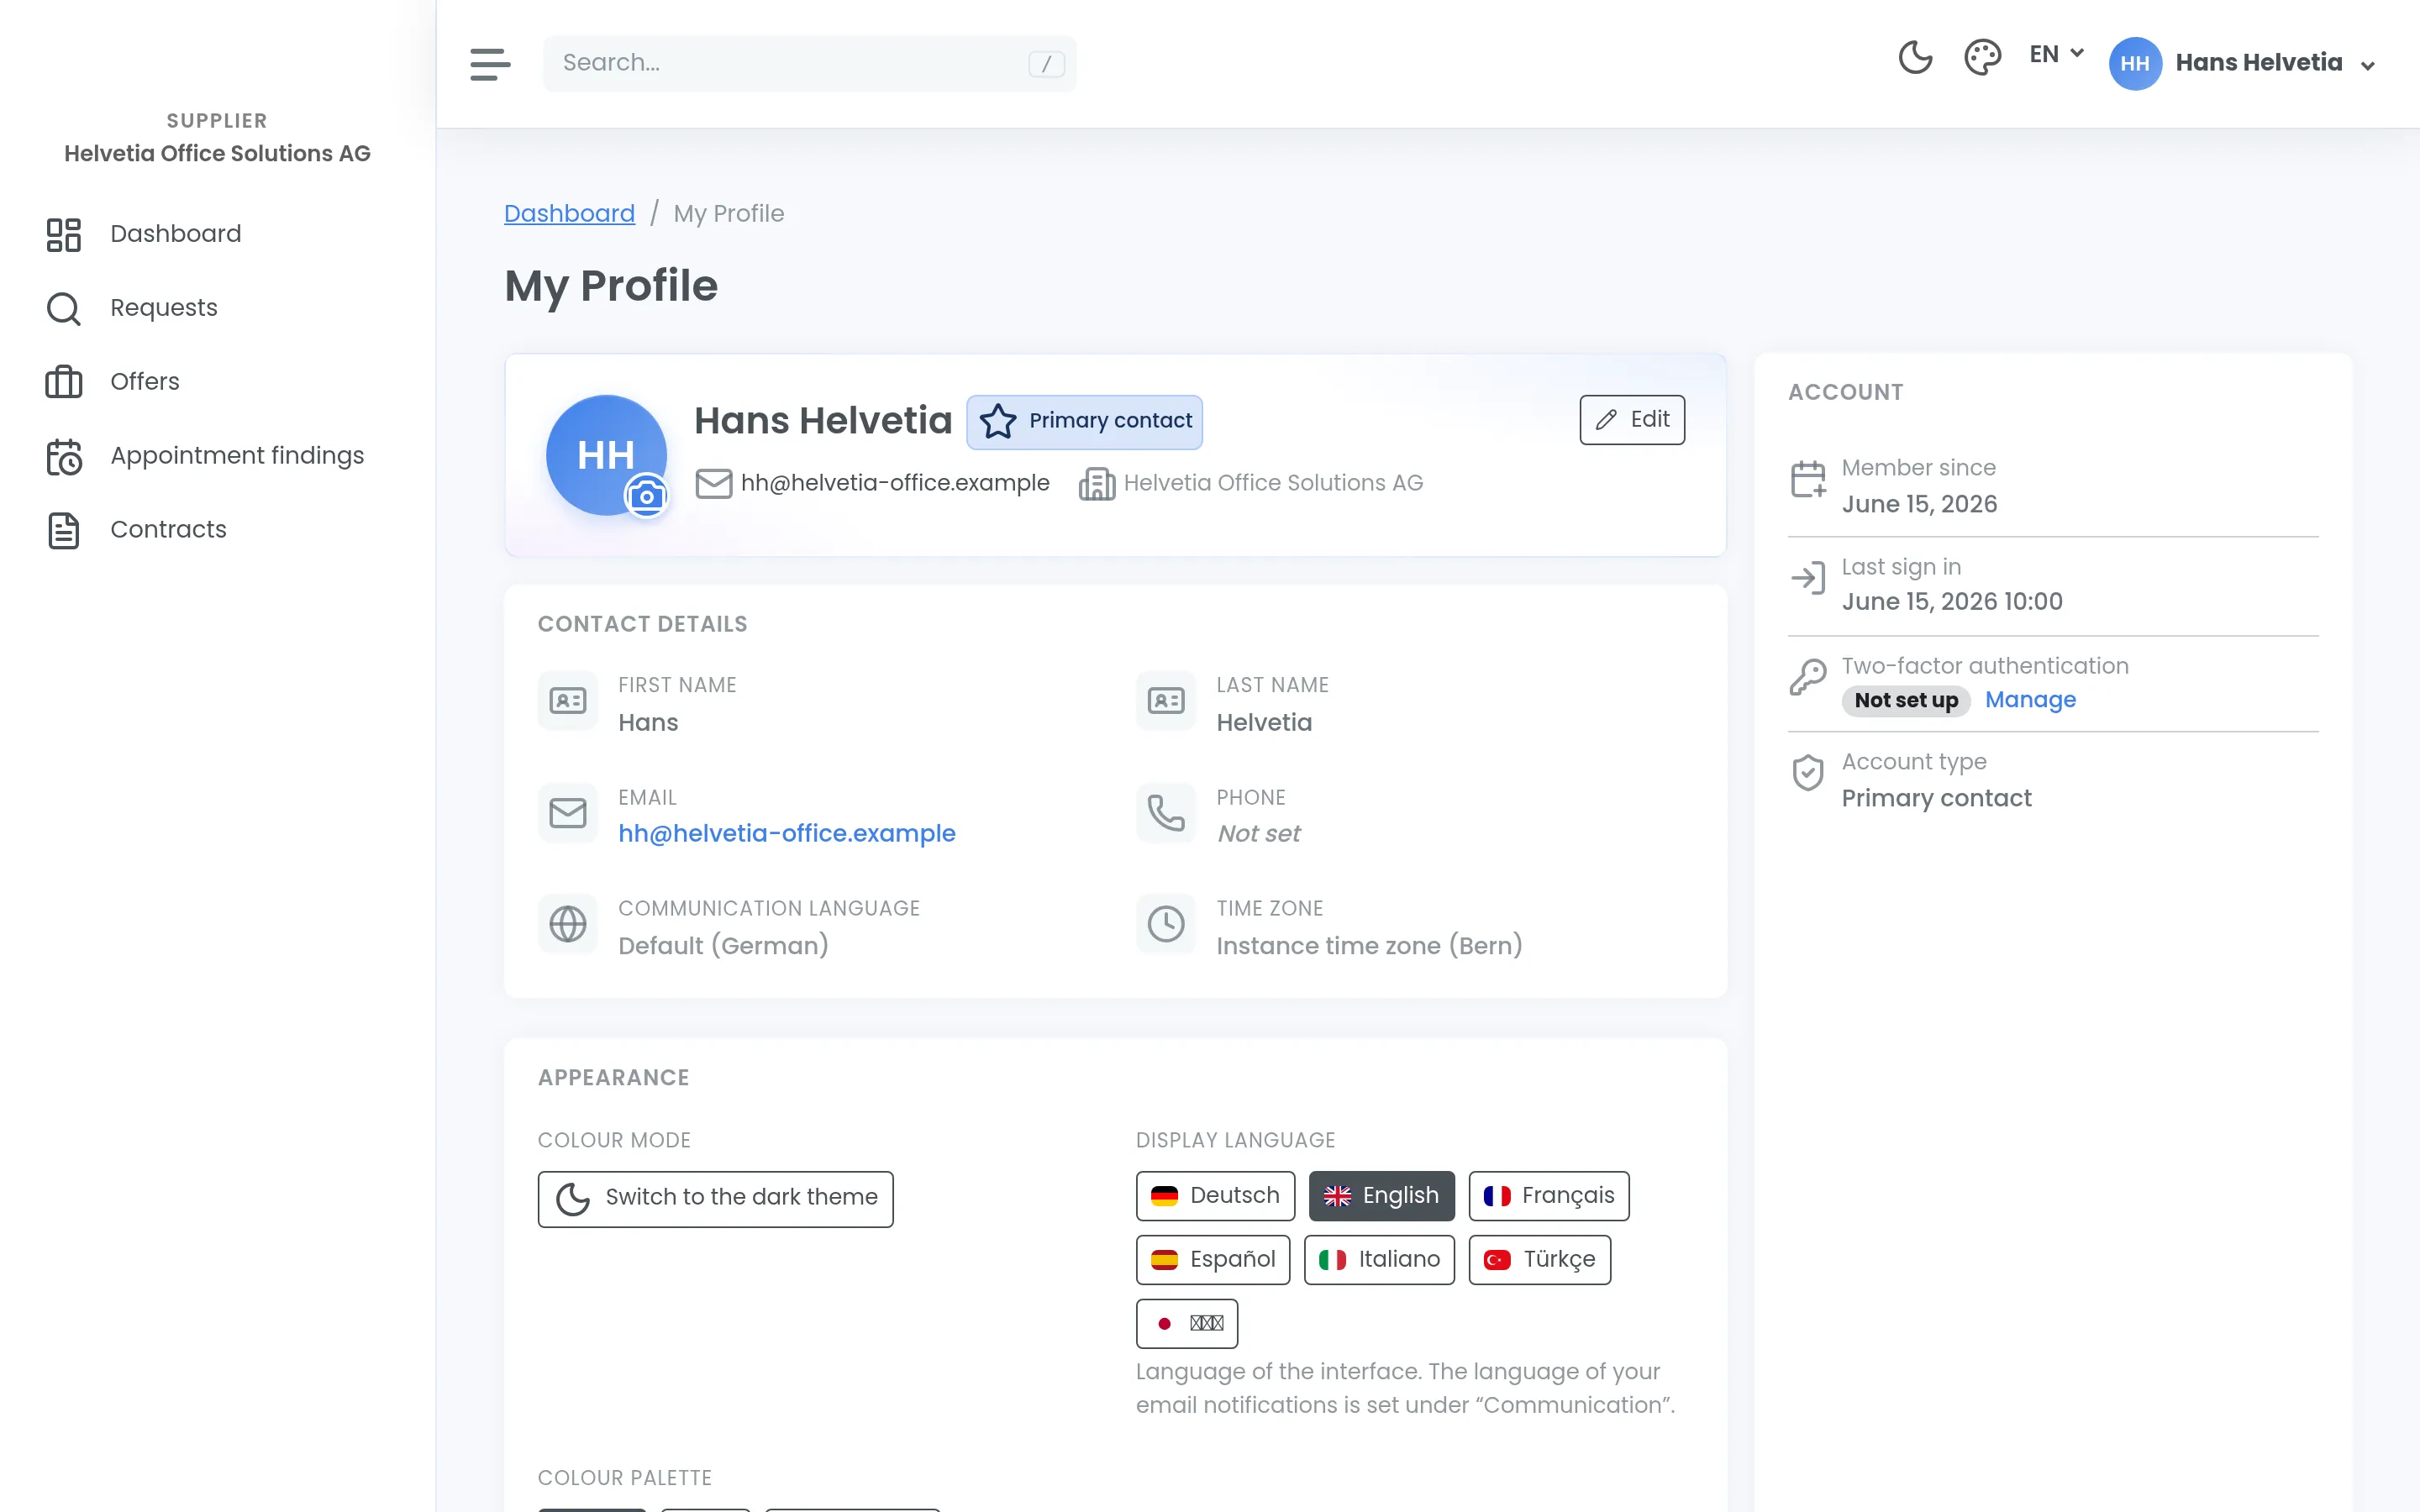Viewport: 2420px width, 1512px height.
Task: Click the Member since calendar icon
Action: point(1808,479)
